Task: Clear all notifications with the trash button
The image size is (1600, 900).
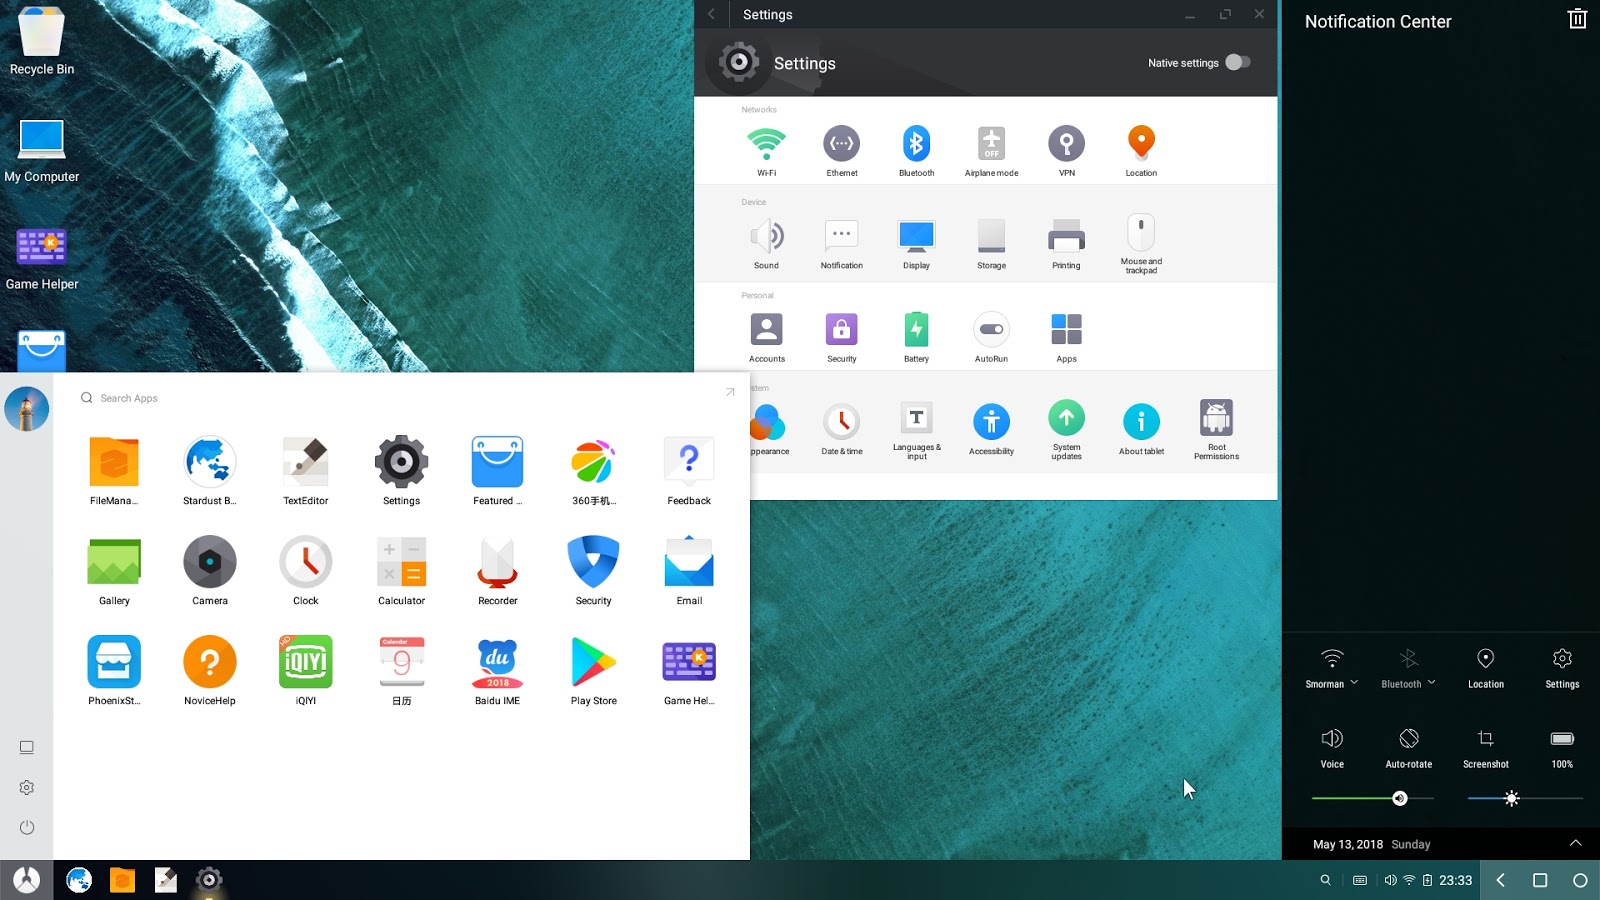Action: (x=1577, y=18)
